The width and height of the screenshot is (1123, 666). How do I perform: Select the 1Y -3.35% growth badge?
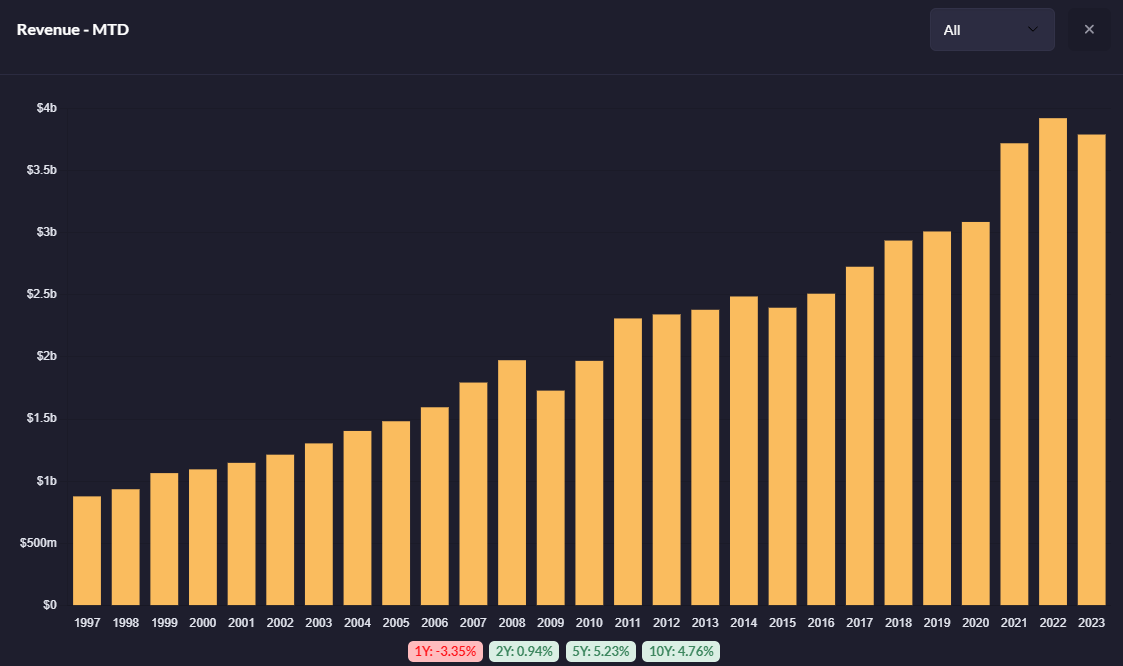tap(446, 651)
